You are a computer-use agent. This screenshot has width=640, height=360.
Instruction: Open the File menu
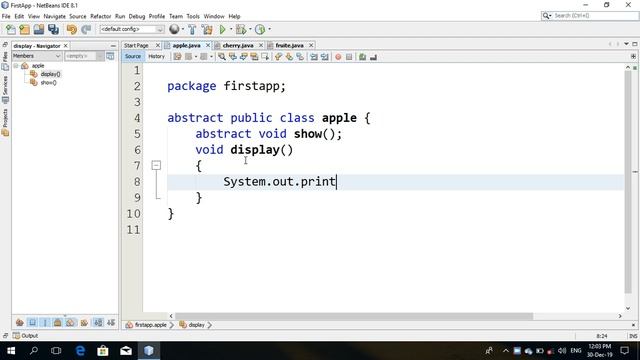click(6, 16)
